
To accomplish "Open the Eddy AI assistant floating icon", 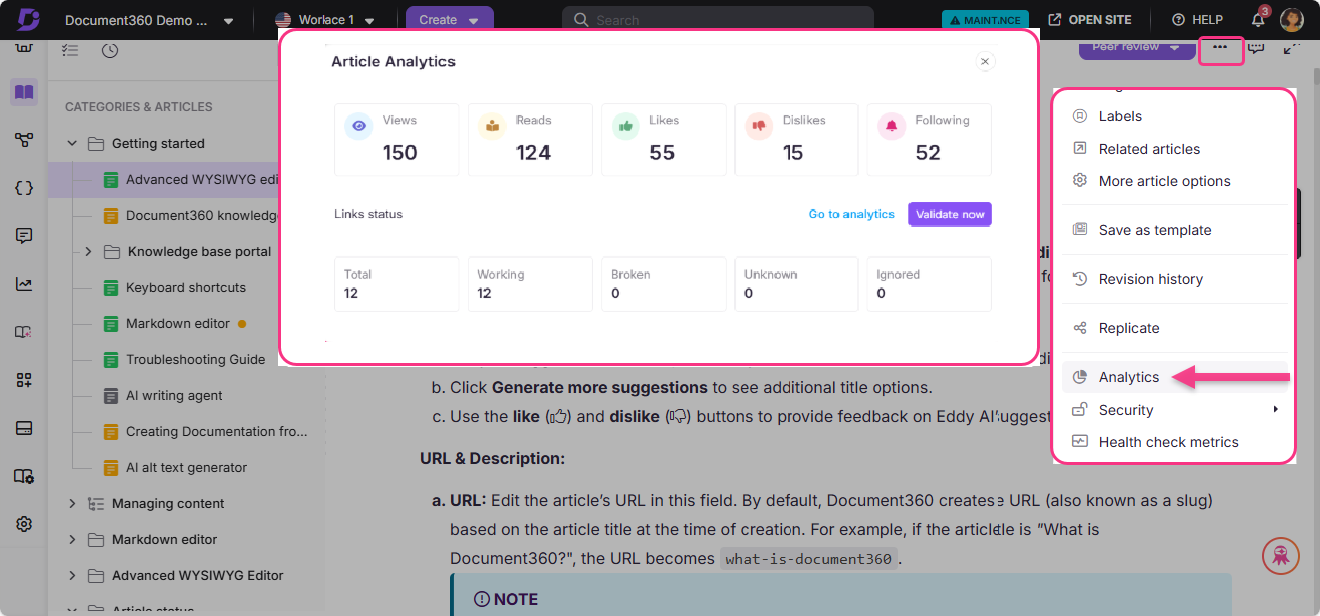I will pyautogui.click(x=1281, y=554).
